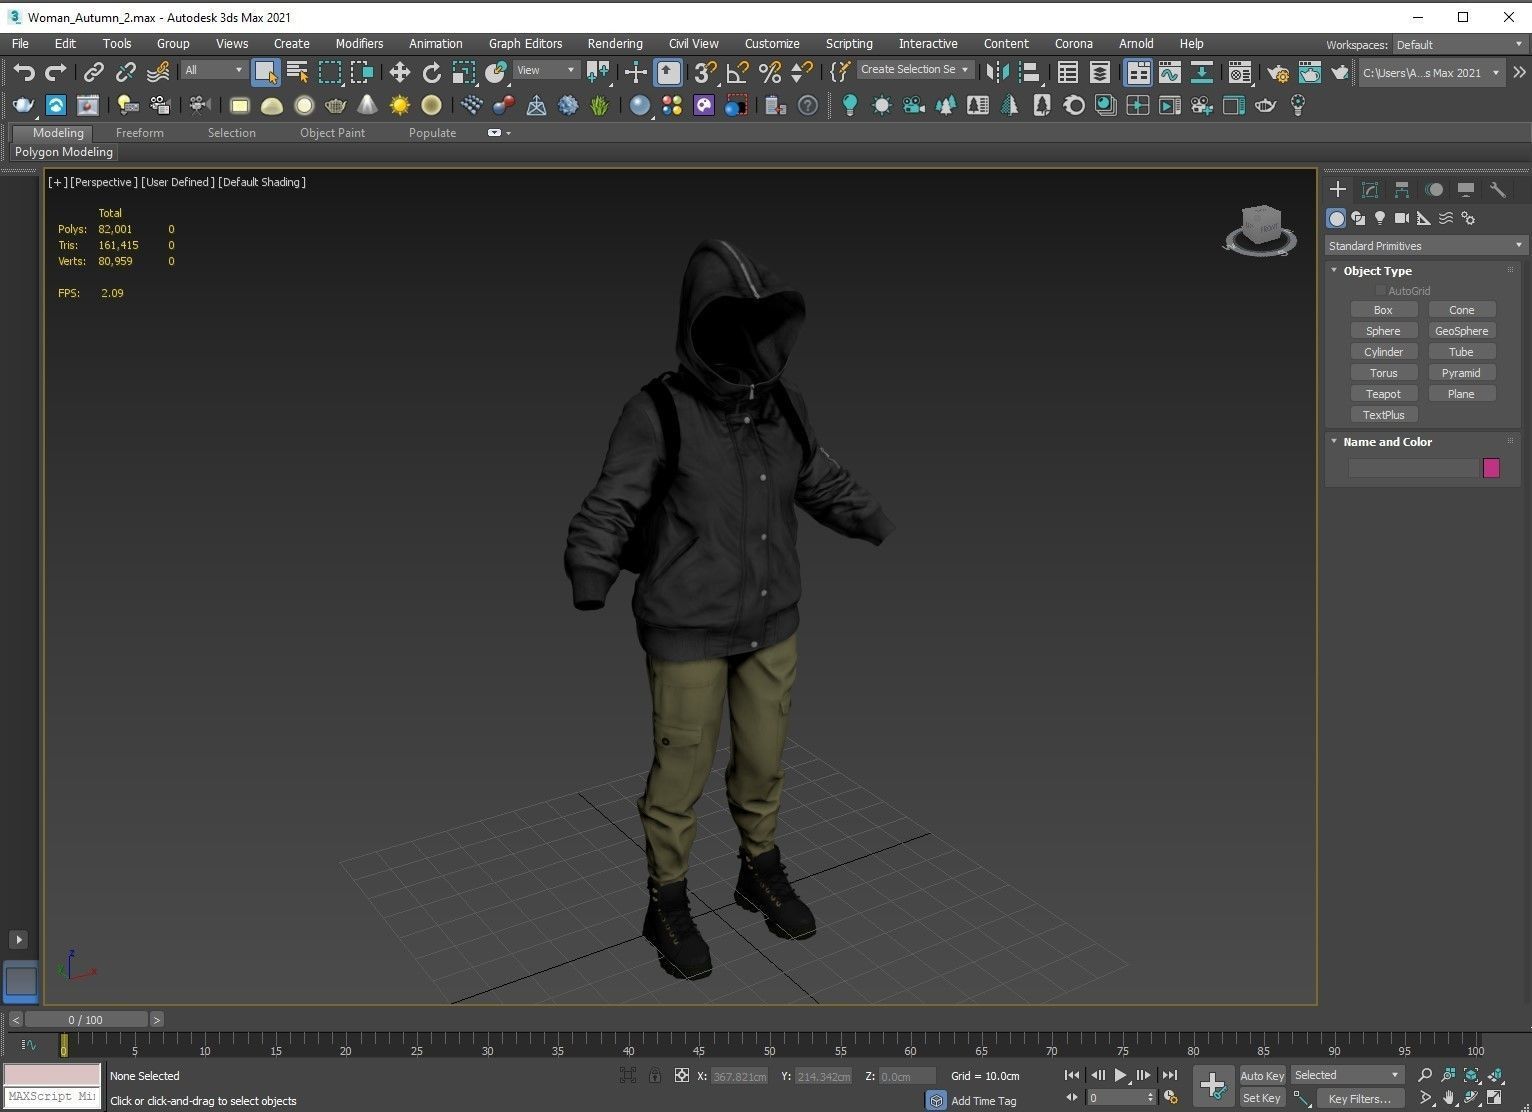This screenshot has width=1532, height=1112.
Task: Click the magenta object color swatch
Action: 1491,468
